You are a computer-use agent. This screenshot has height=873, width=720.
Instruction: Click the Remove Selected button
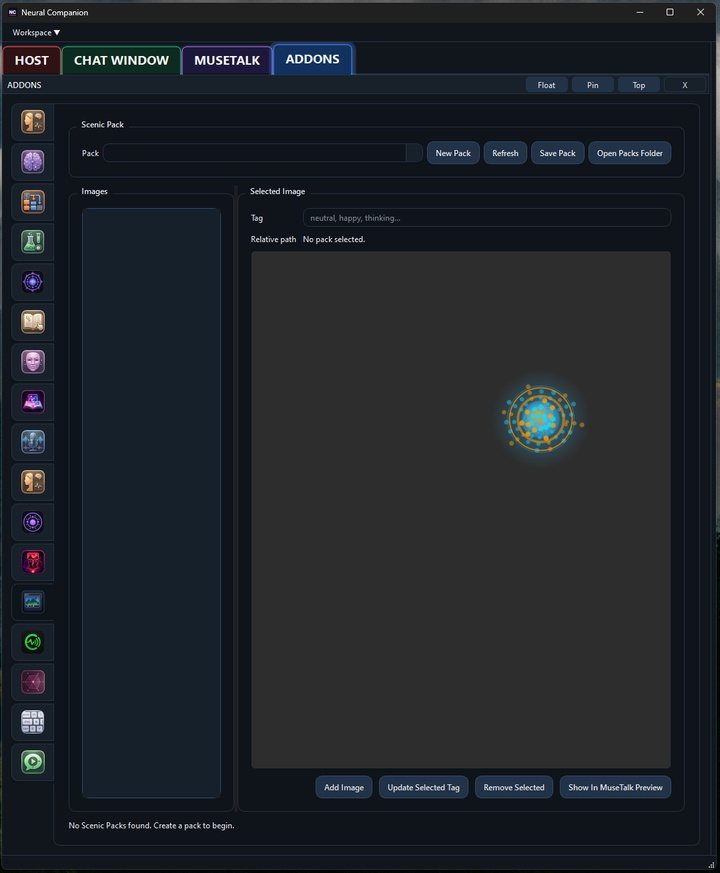click(x=513, y=787)
